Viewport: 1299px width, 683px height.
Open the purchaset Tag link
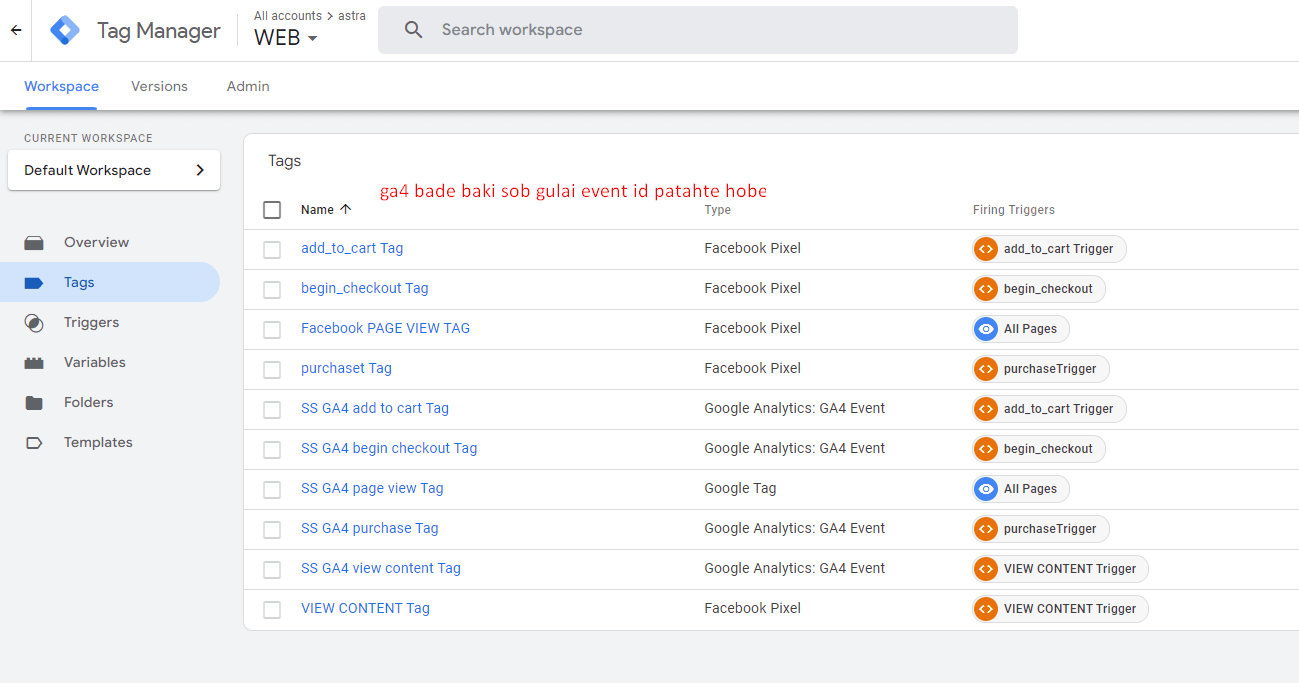[x=346, y=368]
